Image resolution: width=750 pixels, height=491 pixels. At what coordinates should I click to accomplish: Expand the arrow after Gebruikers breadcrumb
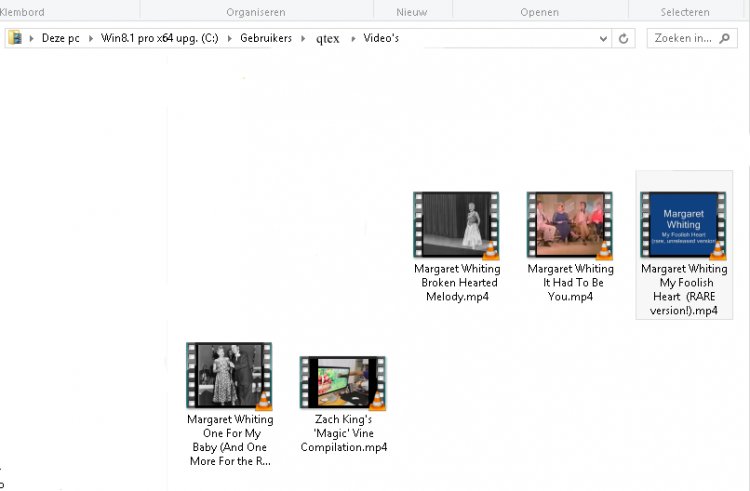click(305, 39)
